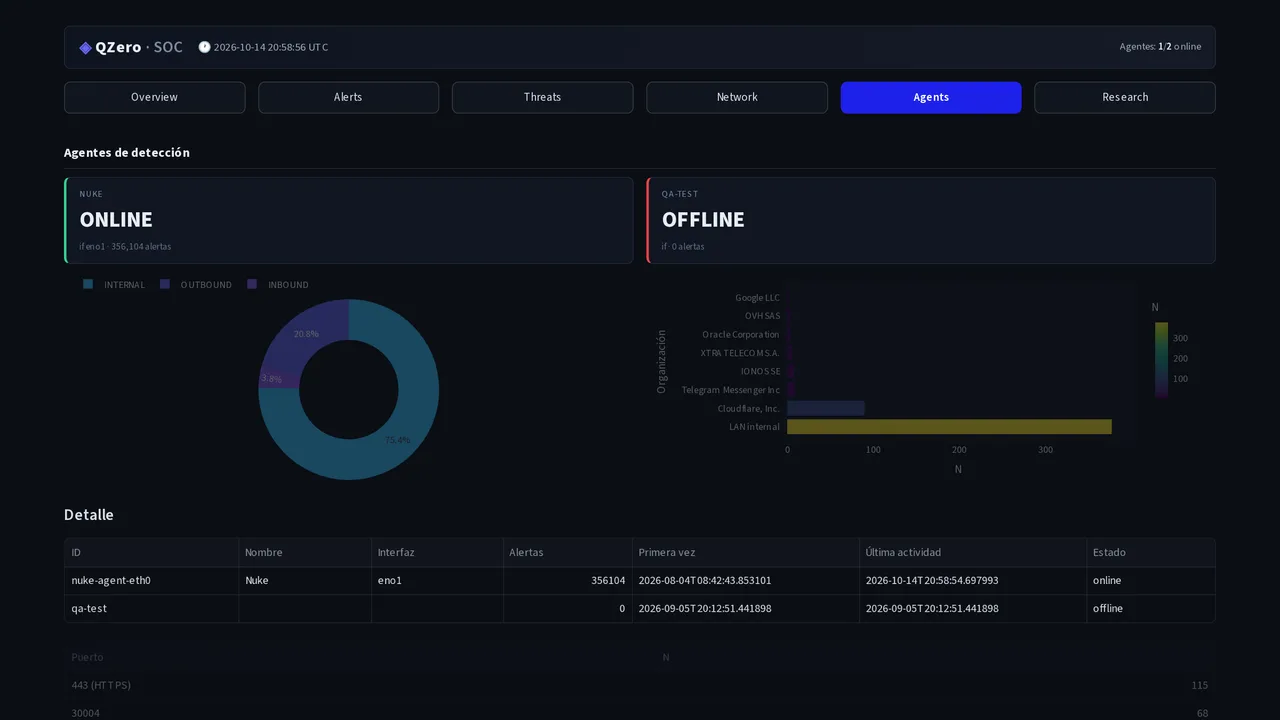Image resolution: width=1280 pixels, height=720 pixels.
Task: Click the Agentes 1/2 online indicator
Action: click(x=1160, y=47)
